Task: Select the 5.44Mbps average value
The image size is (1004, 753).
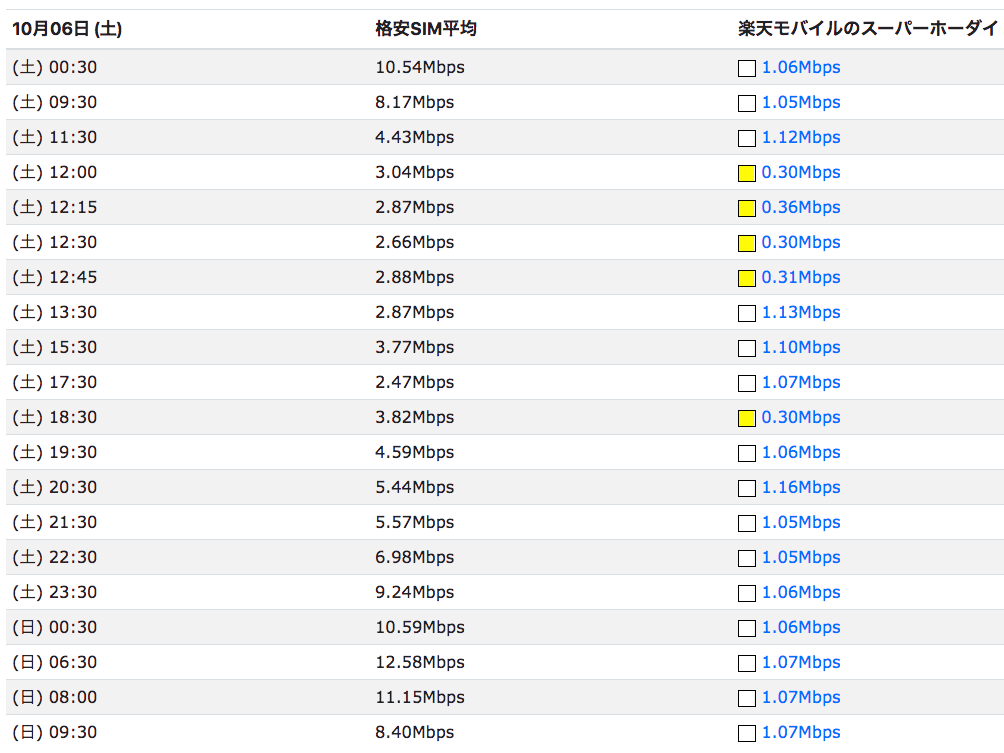Action: click(x=414, y=487)
